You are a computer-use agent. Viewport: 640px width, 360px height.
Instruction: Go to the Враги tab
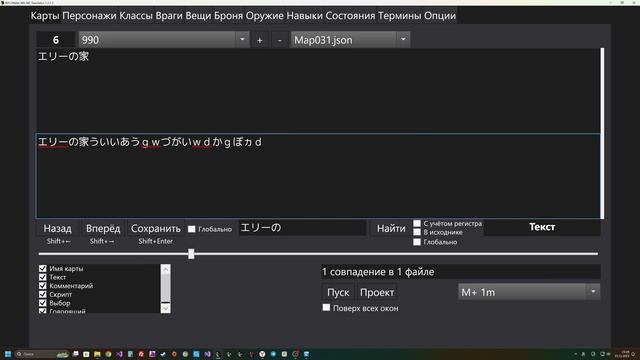coord(169,16)
